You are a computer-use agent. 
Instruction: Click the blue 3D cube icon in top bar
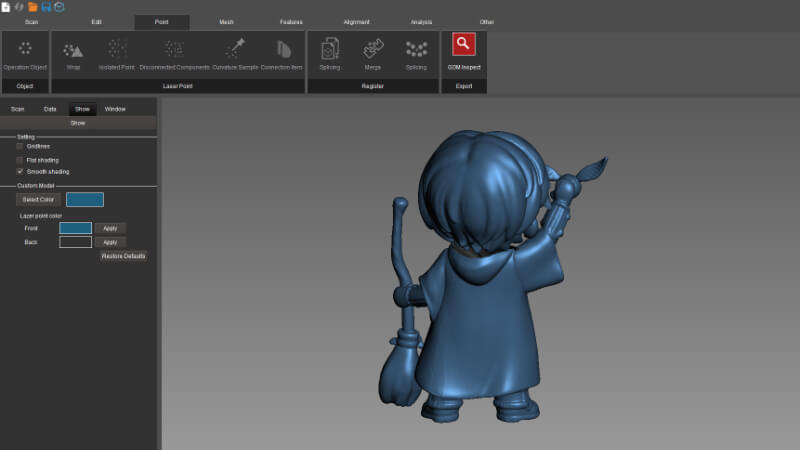pos(59,7)
